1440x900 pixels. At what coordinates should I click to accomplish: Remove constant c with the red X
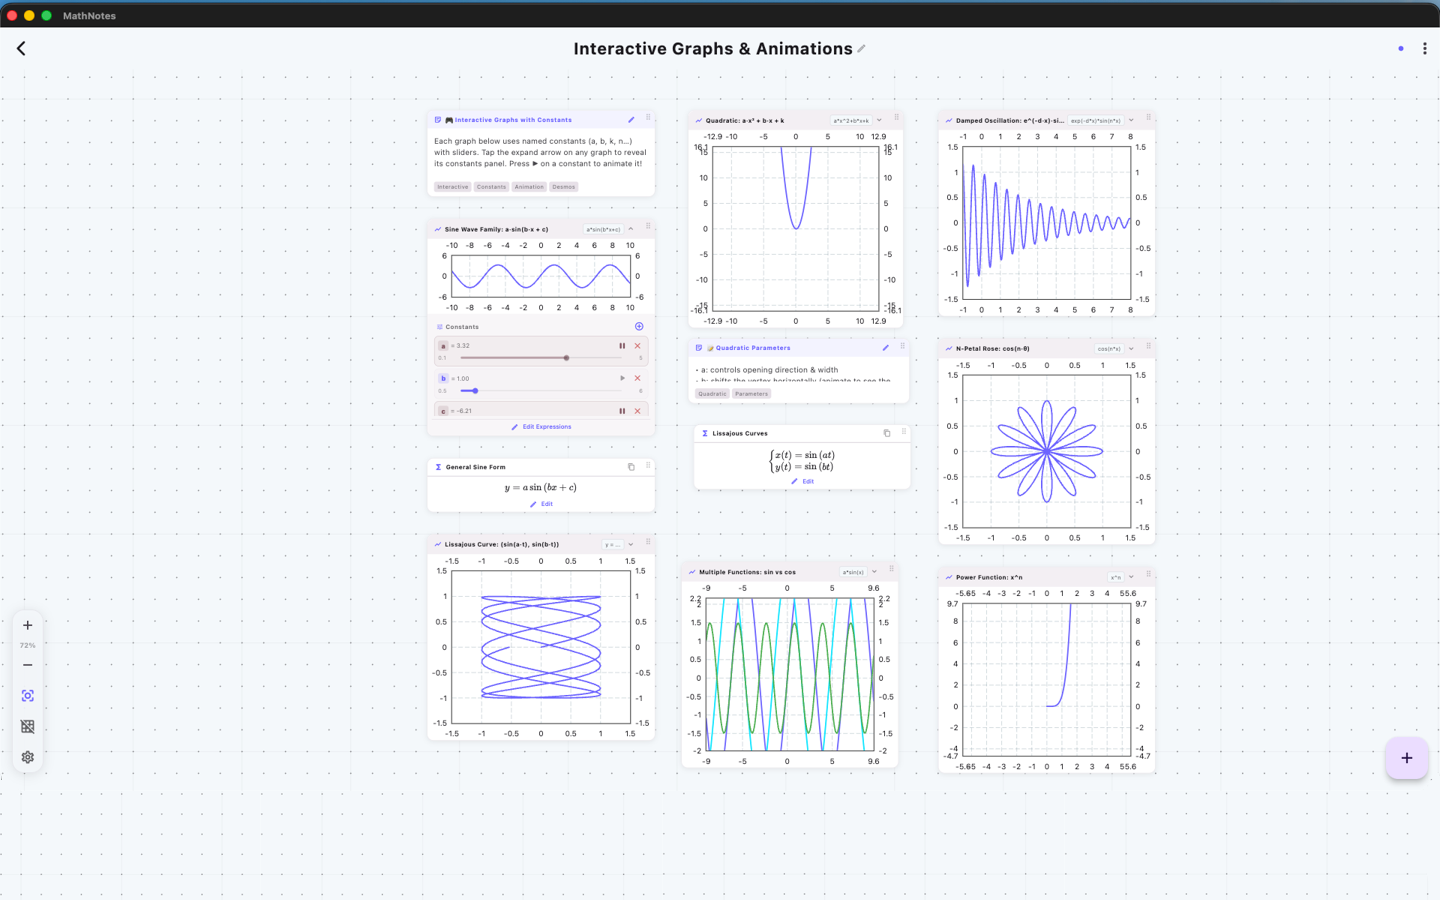coord(637,411)
